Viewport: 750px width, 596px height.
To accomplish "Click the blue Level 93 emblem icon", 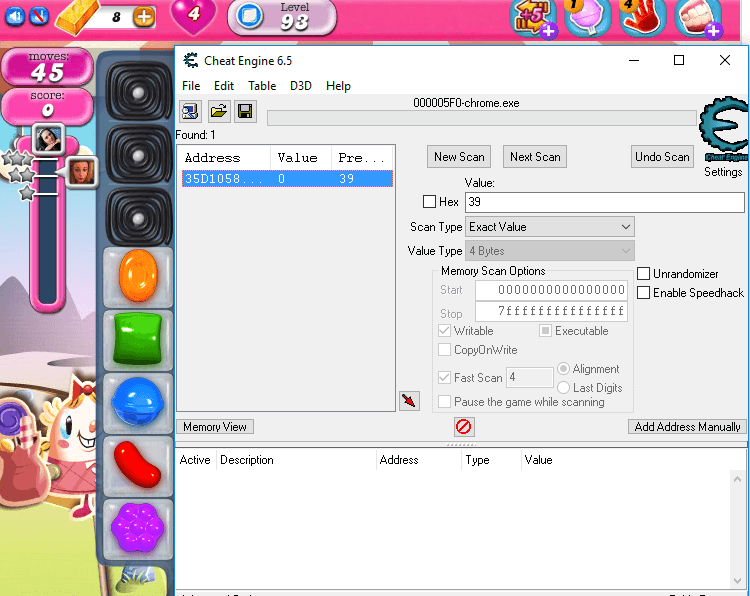I will [249, 16].
